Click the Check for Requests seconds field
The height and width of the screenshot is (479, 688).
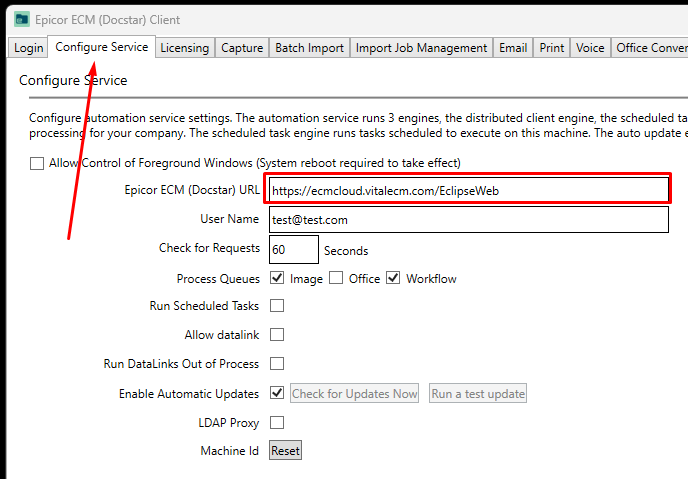294,249
